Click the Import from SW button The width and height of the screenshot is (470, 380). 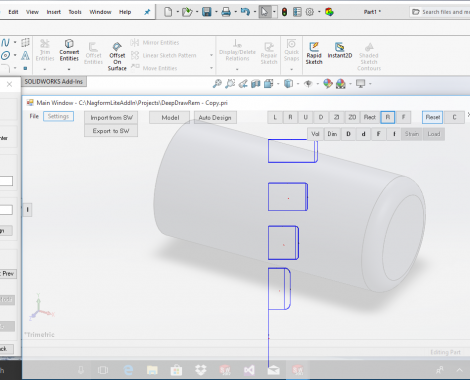pyautogui.click(x=111, y=117)
